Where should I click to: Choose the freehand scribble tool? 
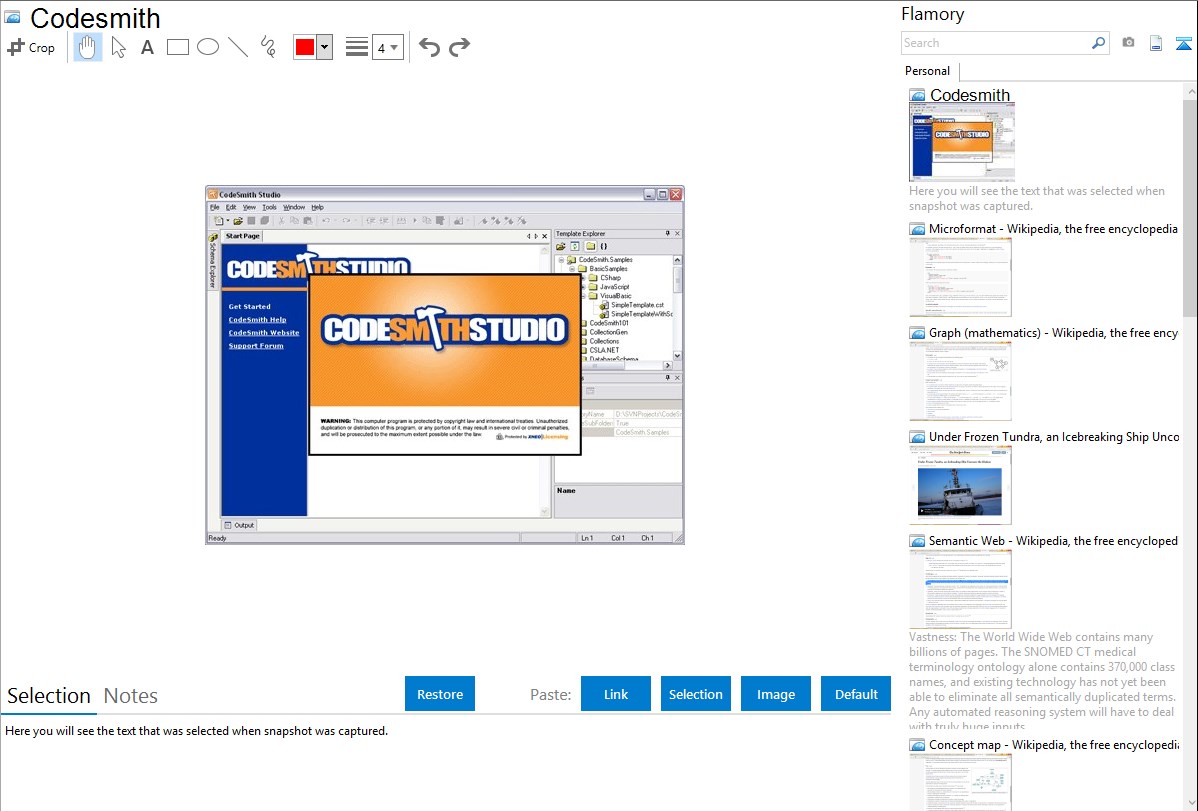tap(268, 47)
